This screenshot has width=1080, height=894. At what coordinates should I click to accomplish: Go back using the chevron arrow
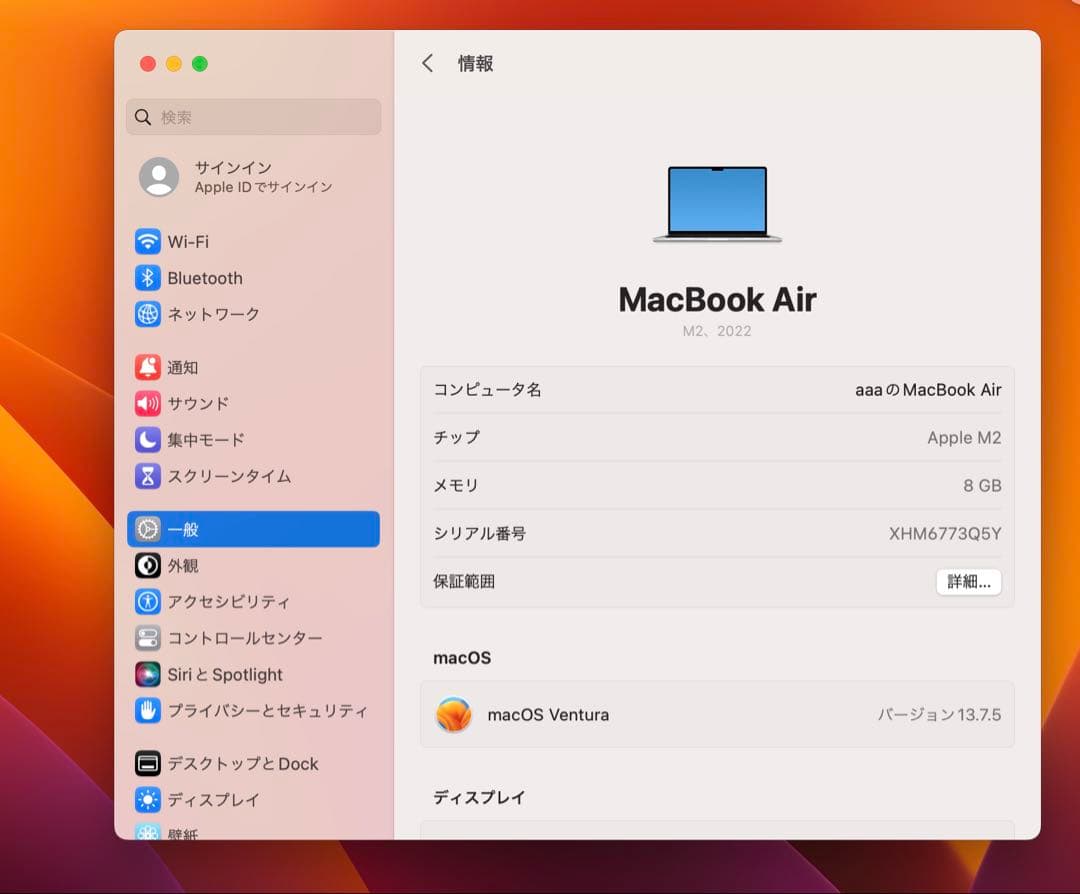coord(428,63)
